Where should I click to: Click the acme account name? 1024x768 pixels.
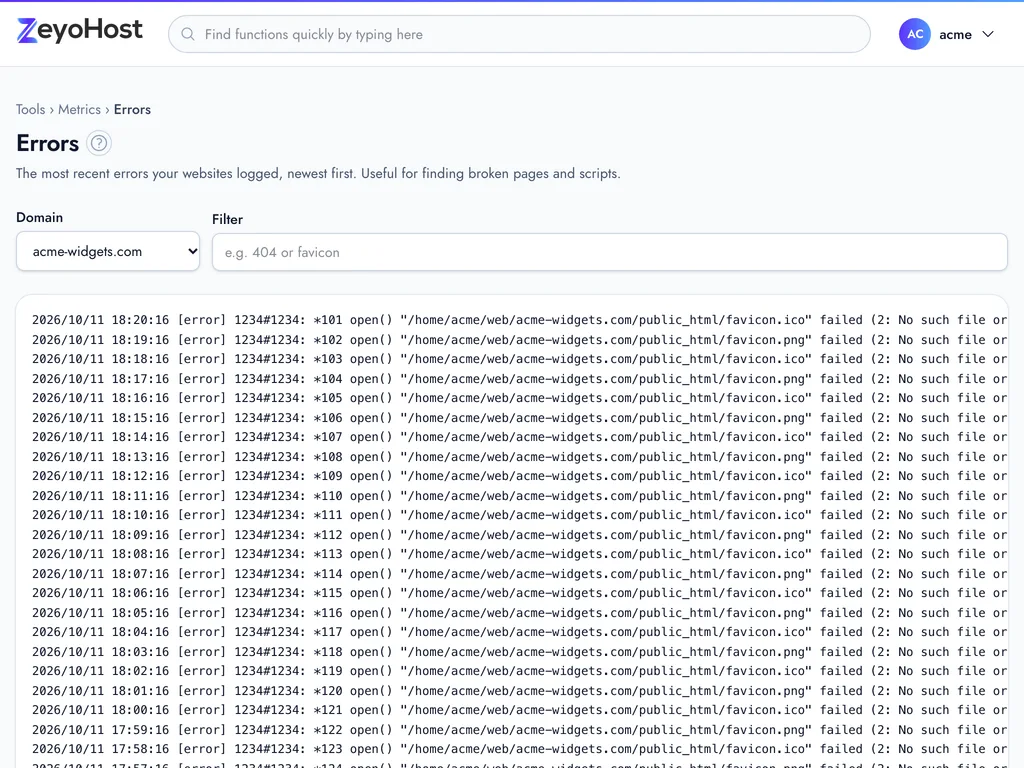(955, 35)
